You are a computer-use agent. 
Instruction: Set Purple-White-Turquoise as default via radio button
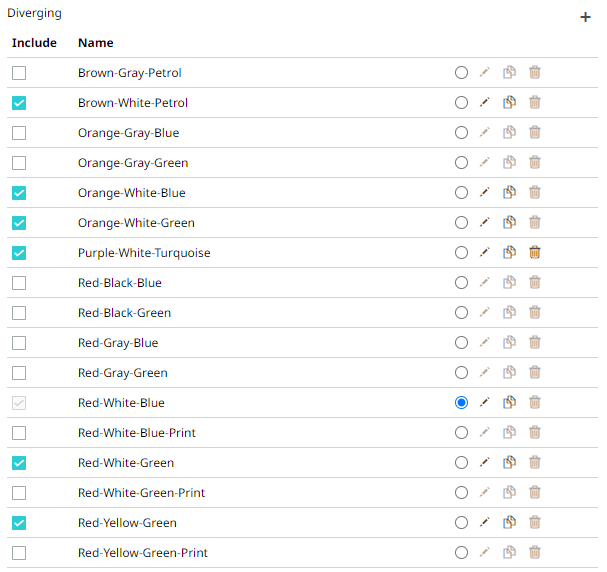(461, 253)
